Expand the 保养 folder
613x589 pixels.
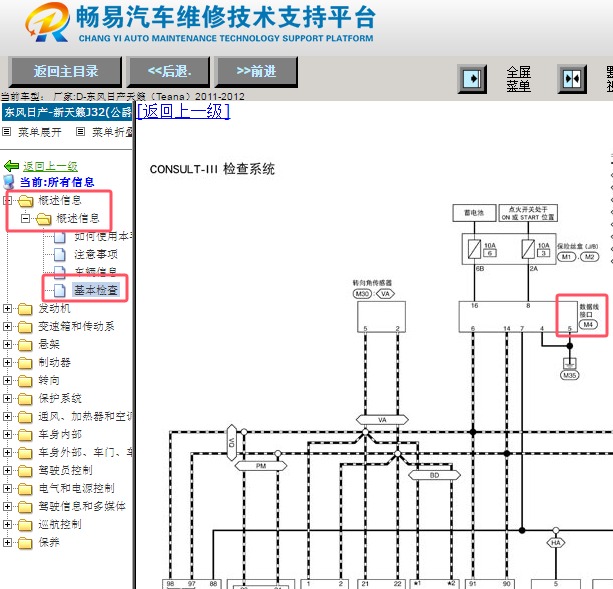(x=7, y=542)
